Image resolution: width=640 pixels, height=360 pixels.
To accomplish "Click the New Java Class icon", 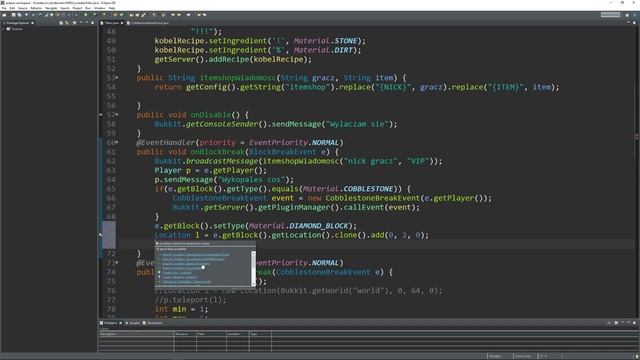I will click(x=121, y=15).
